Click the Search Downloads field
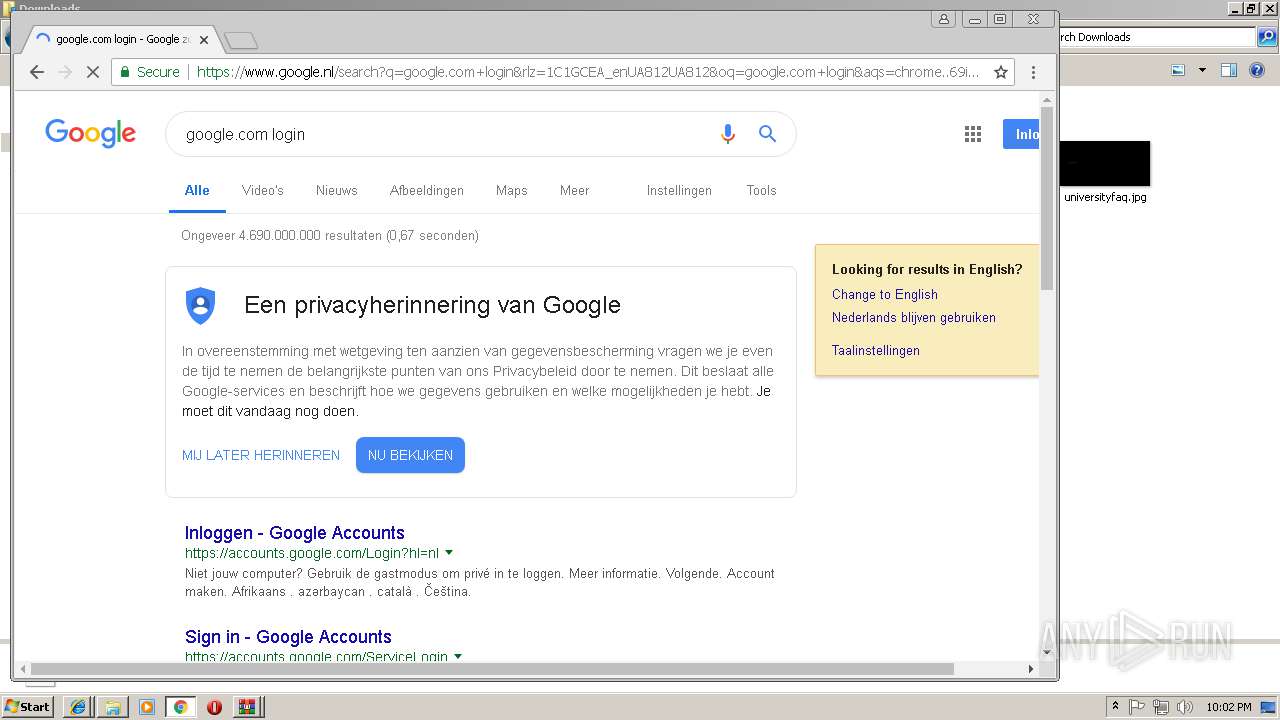Screen dimensions: 1280x720 pyautogui.click(x=1156, y=37)
